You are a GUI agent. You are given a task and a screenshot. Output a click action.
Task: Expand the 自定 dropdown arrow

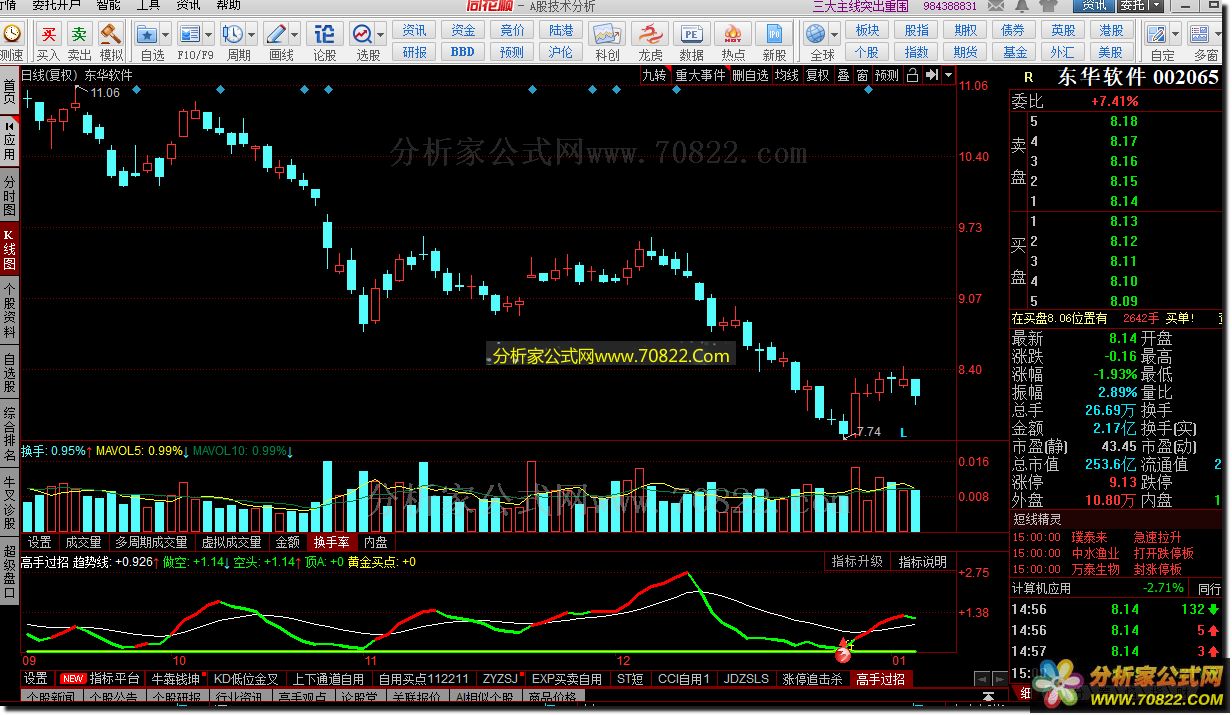pos(1177,34)
